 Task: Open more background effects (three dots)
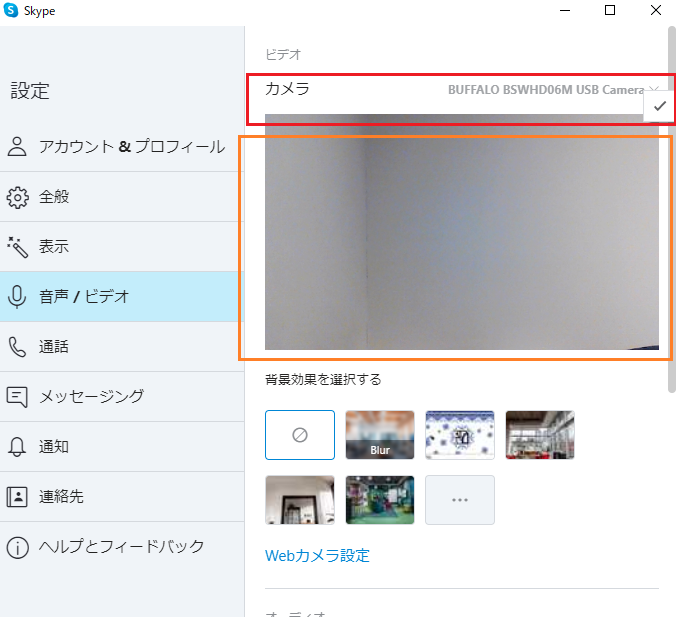[x=460, y=500]
